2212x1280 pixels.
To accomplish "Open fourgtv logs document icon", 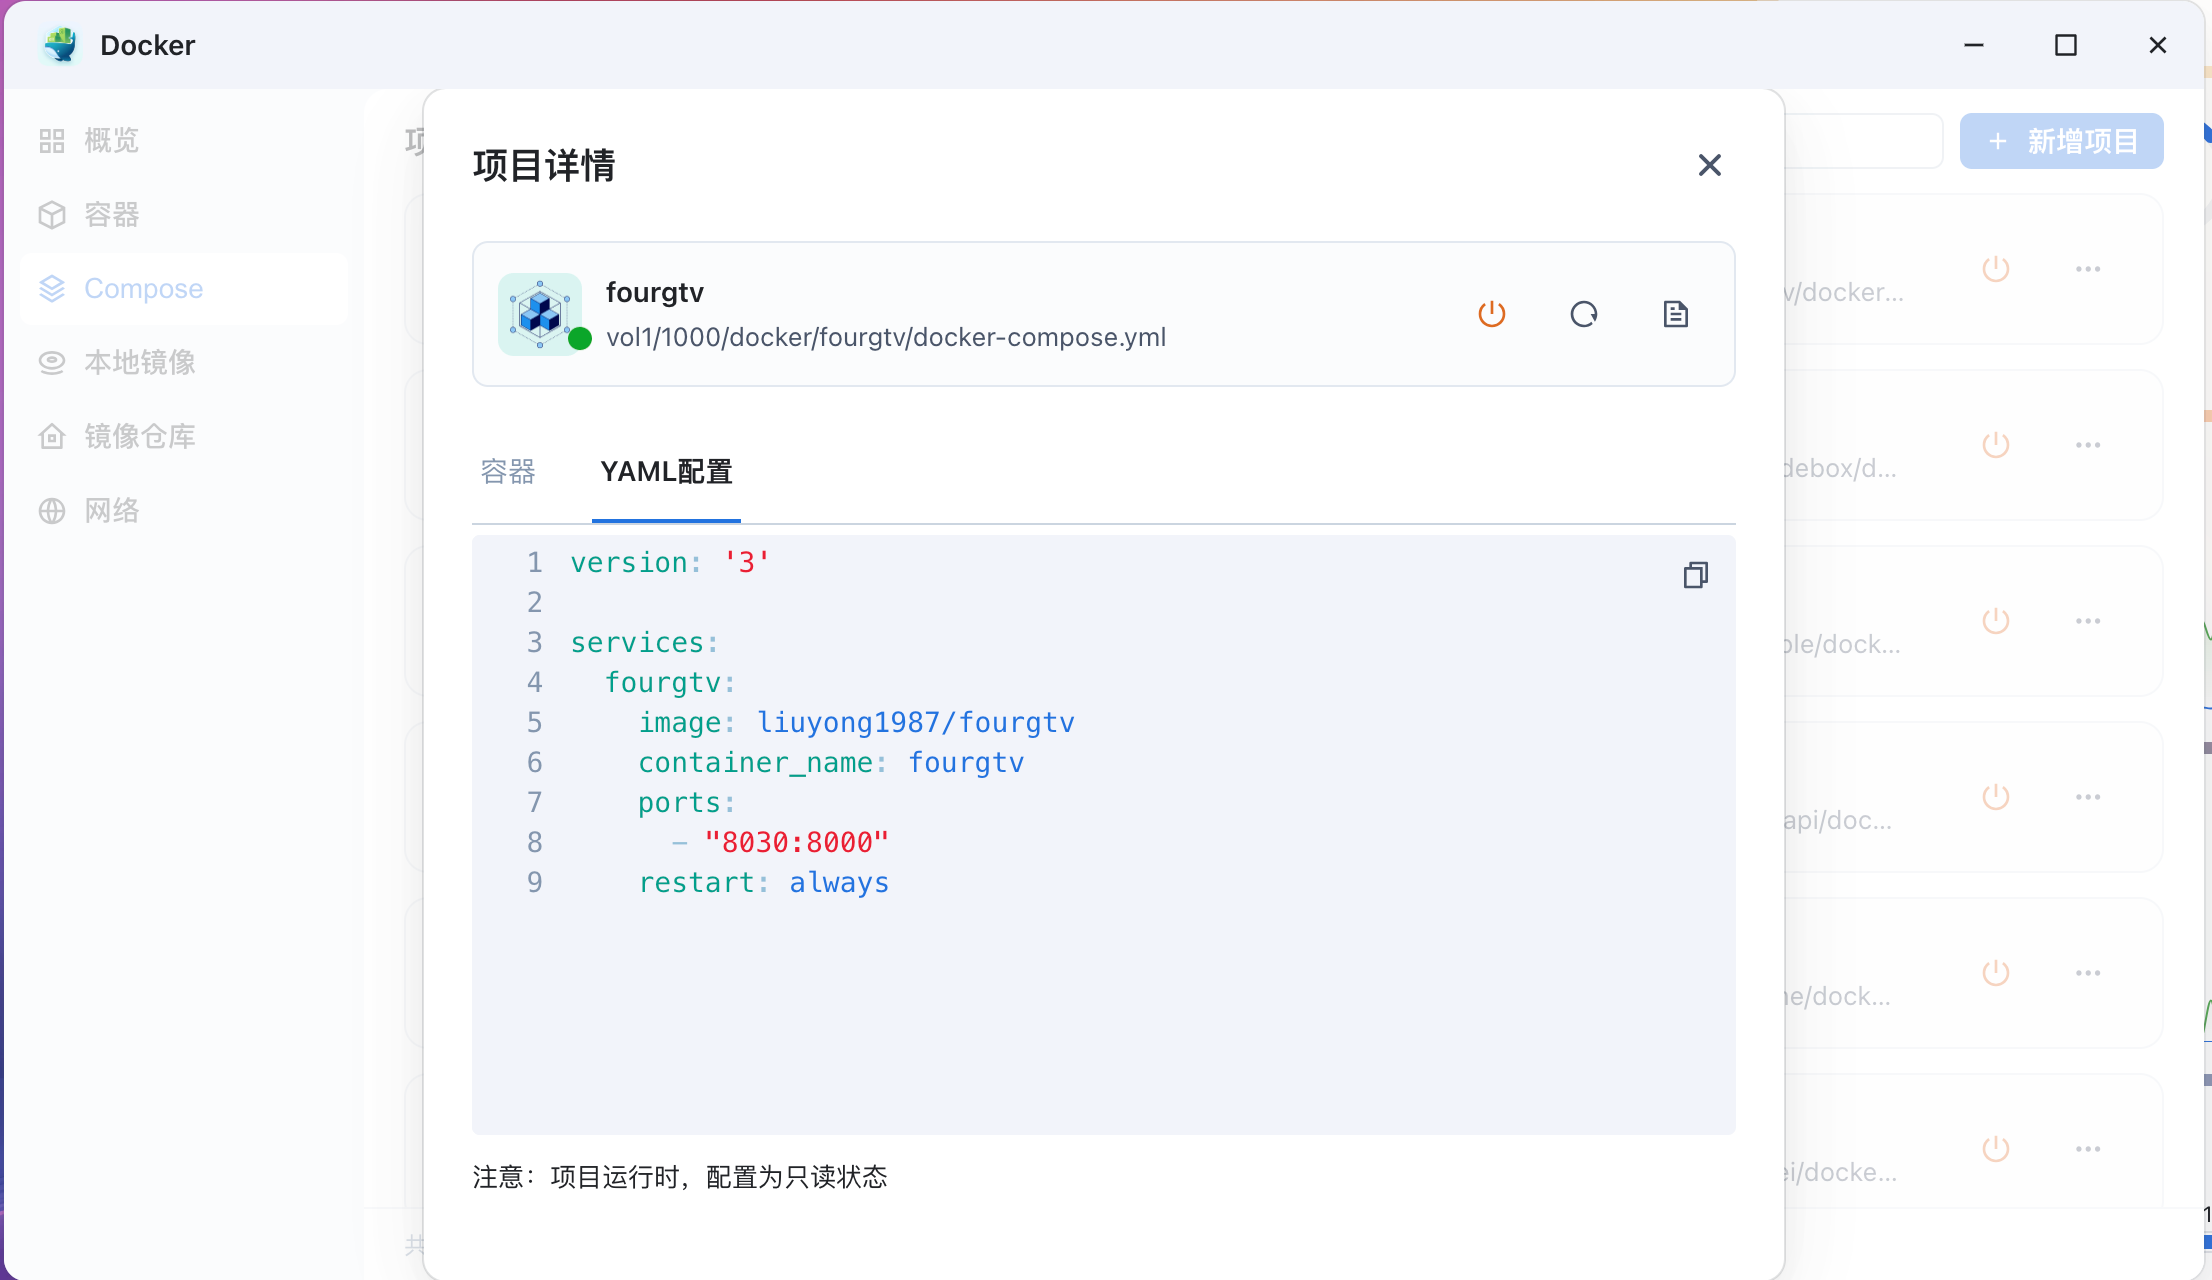I will click(x=1676, y=314).
